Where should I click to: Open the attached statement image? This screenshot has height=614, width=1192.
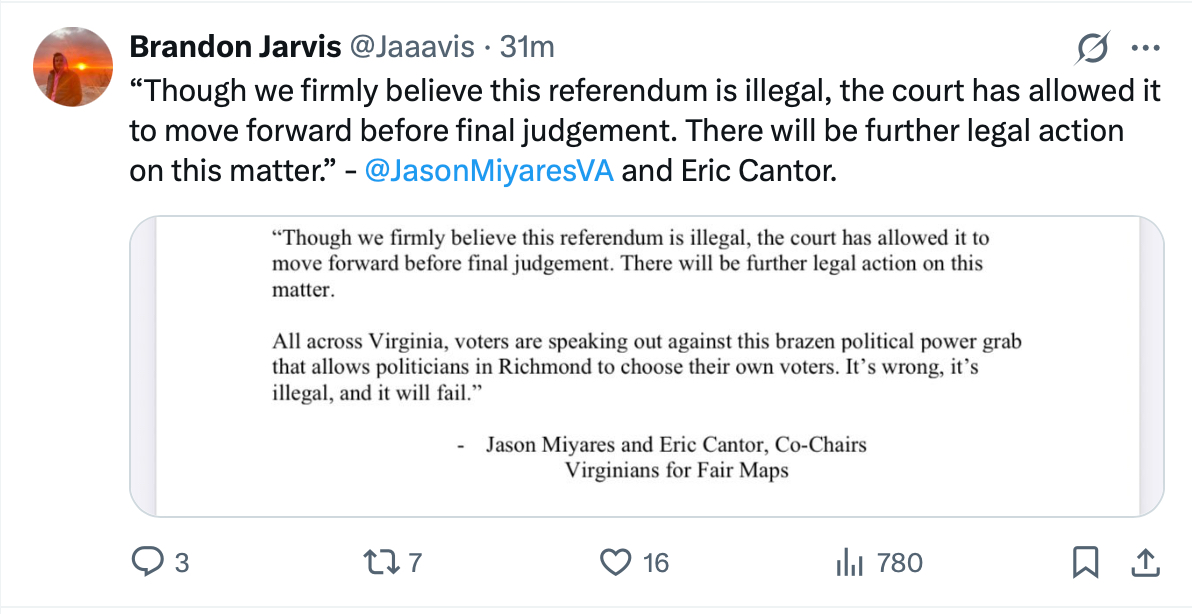(647, 366)
